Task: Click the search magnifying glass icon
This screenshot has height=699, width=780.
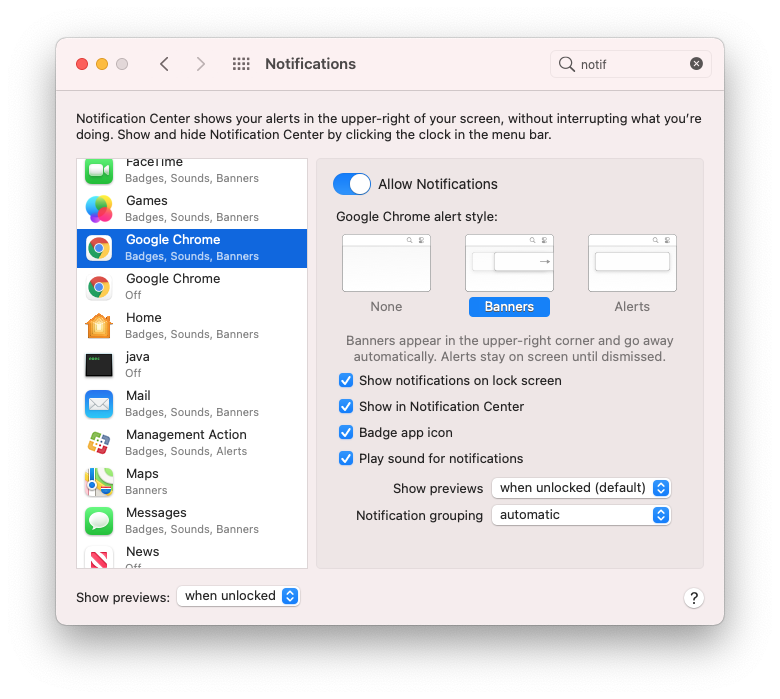Action: click(567, 64)
